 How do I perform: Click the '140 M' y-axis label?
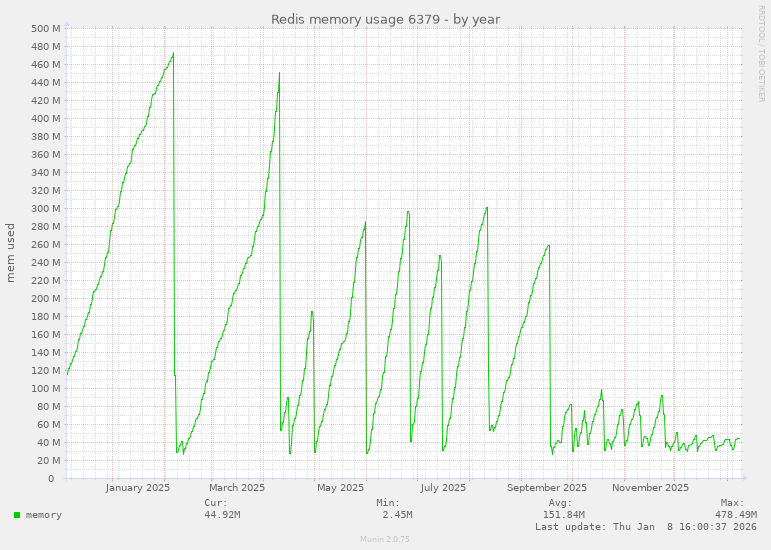point(46,352)
